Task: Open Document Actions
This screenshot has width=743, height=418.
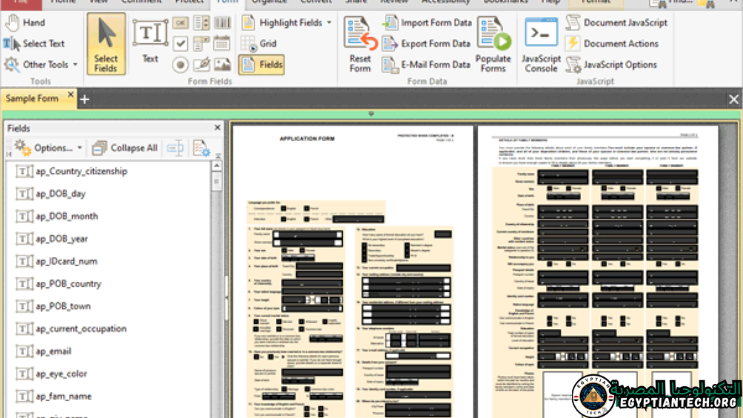Action: pos(612,44)
